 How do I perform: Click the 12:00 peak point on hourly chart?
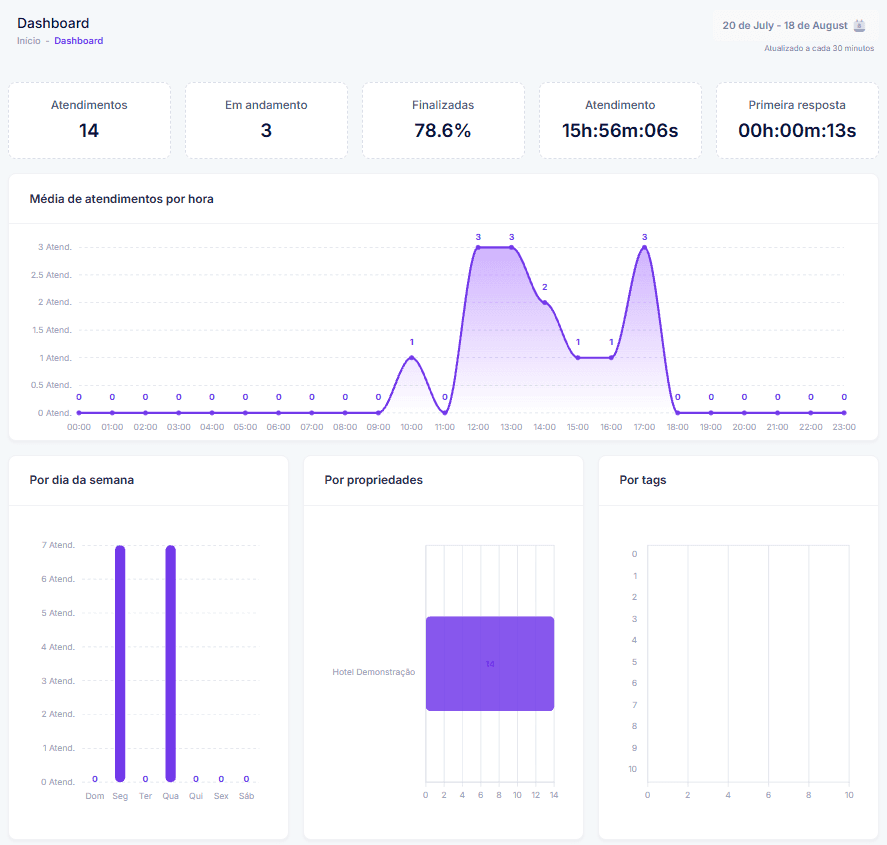478,247
